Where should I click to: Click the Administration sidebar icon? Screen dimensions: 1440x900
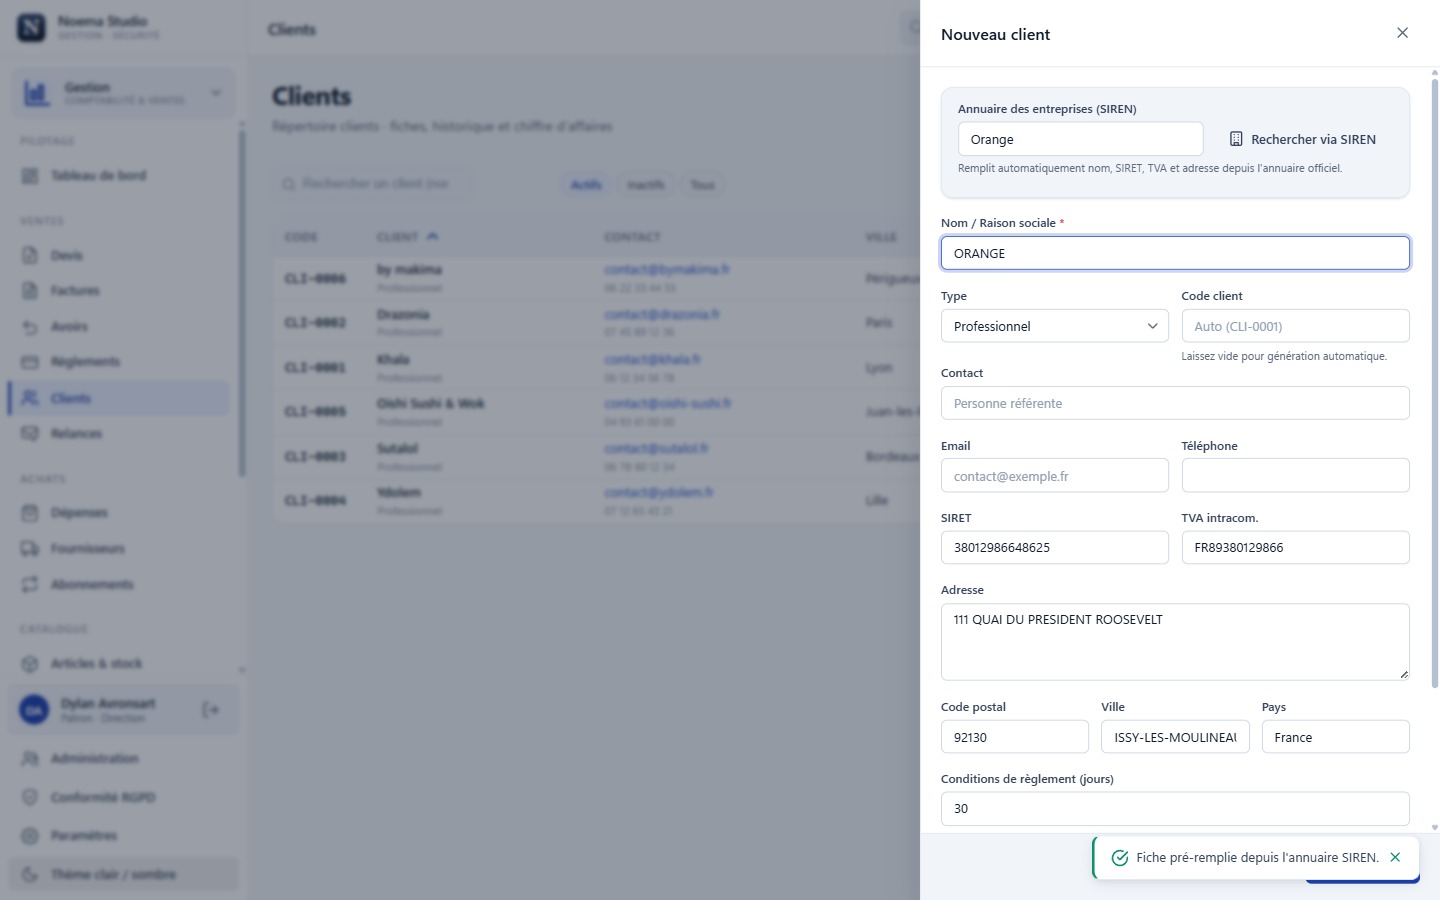pyautogui.click(x=30, y=759)
